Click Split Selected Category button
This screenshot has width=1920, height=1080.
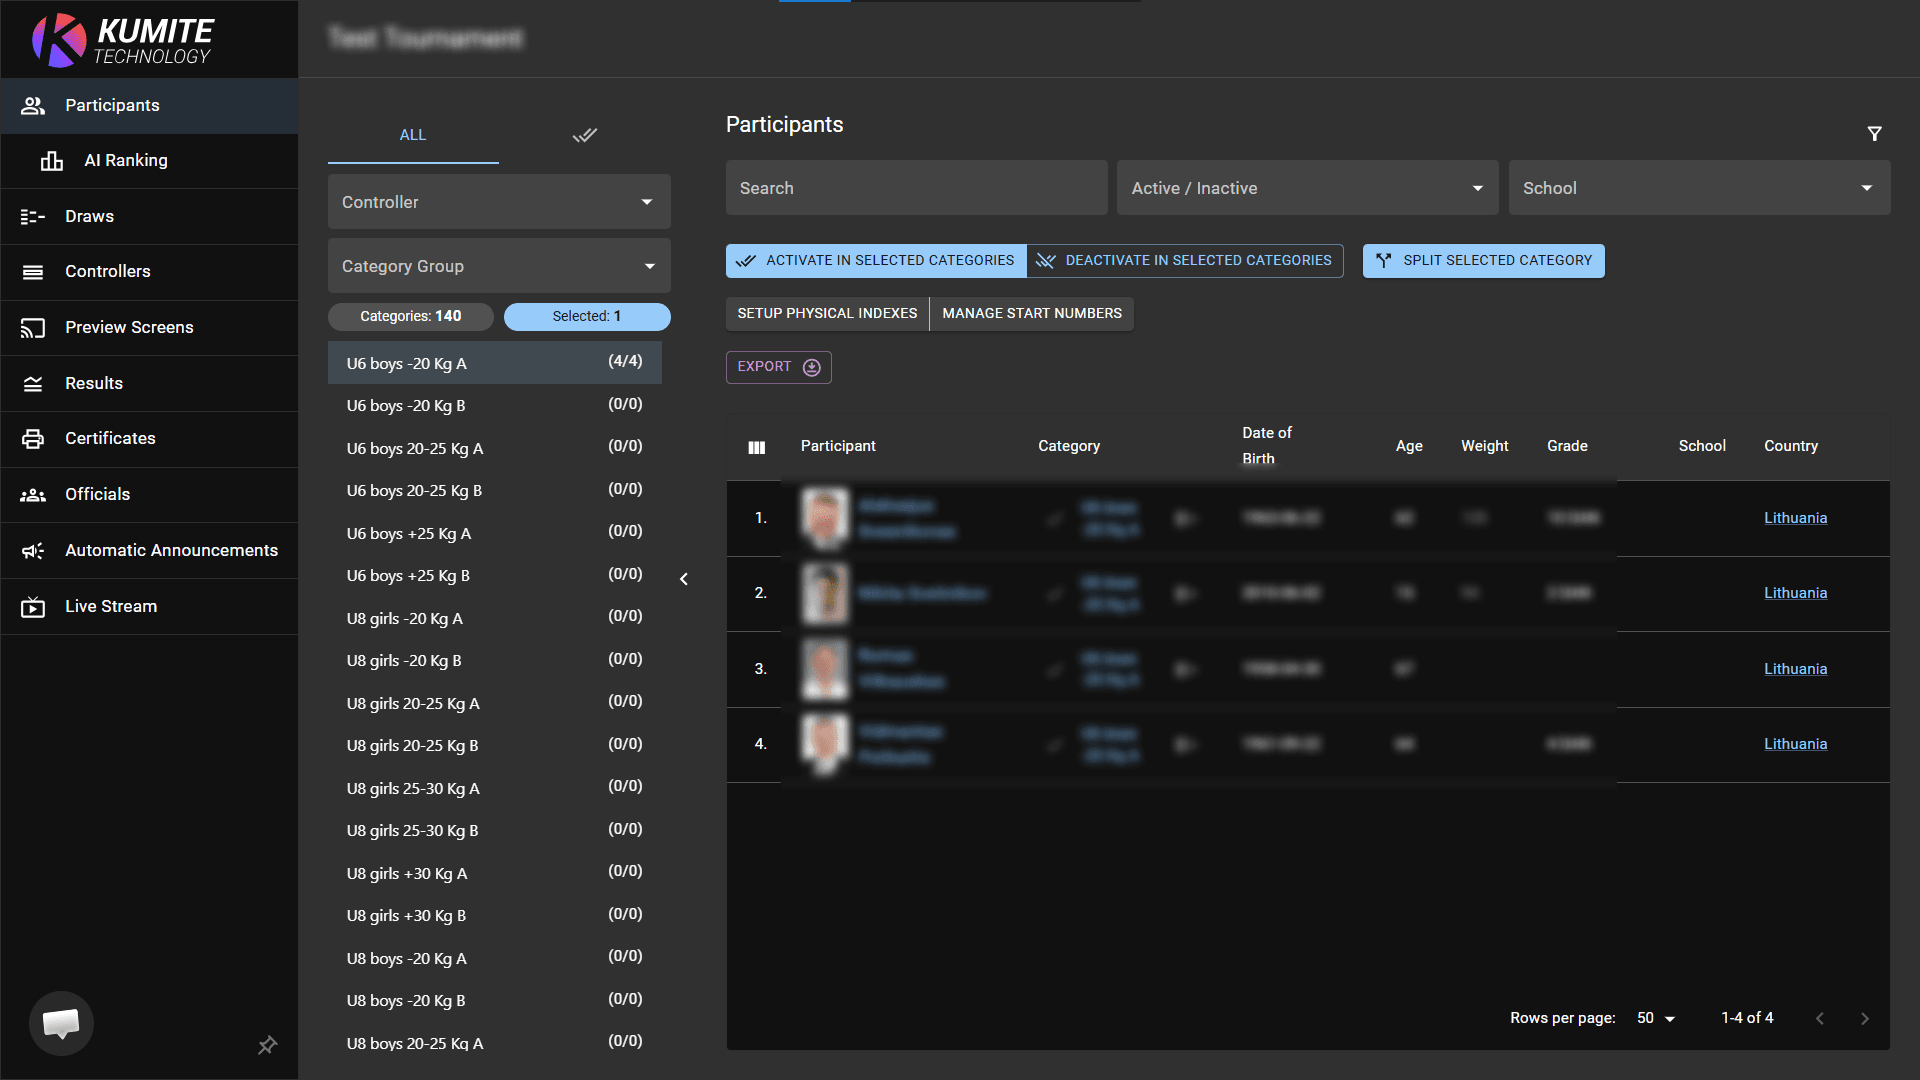click(1483, 261)
